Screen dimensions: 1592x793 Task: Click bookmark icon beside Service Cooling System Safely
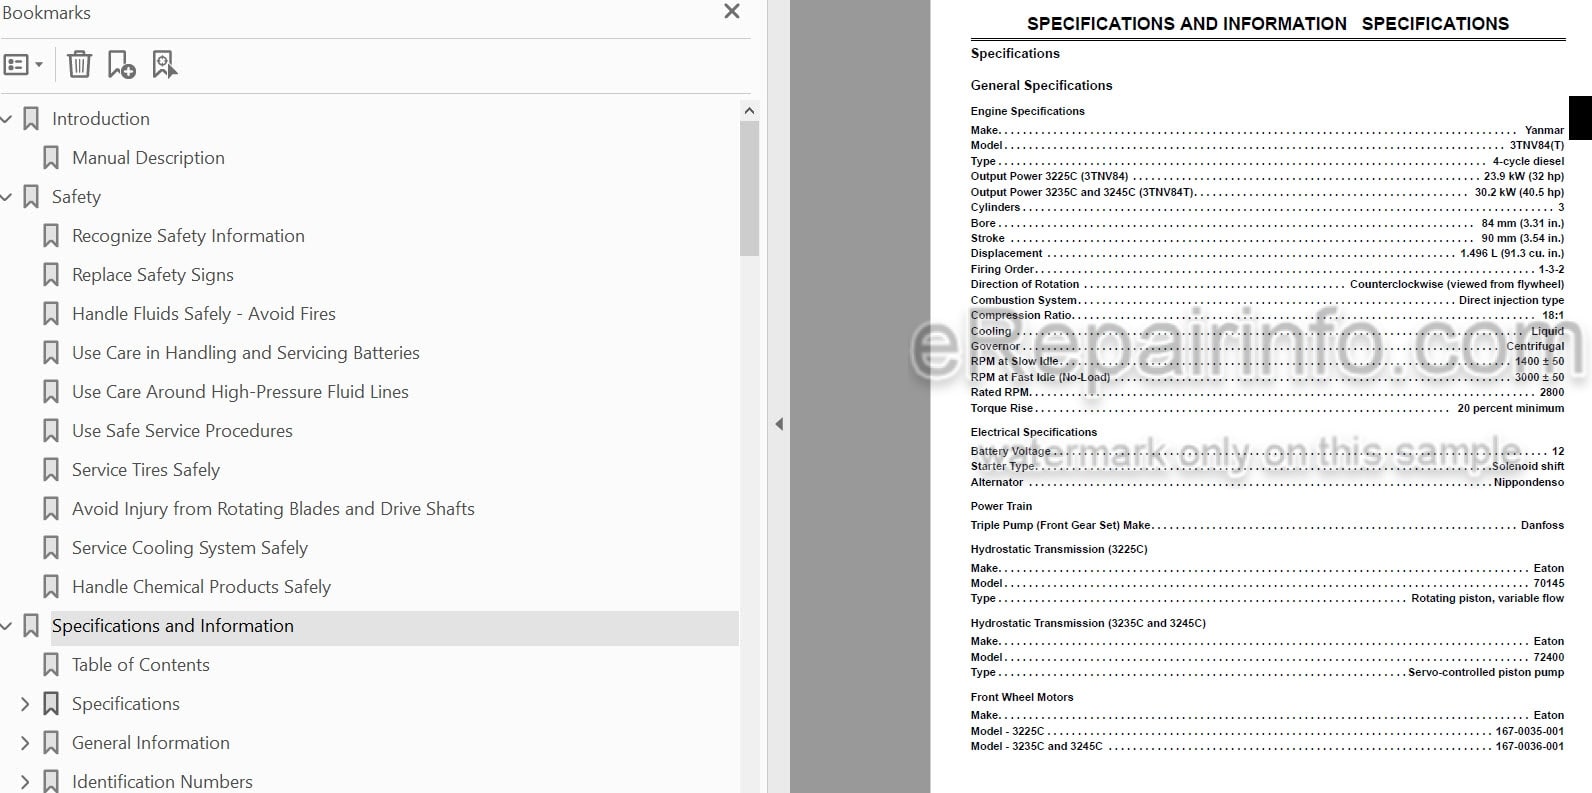tap(51, 548)
